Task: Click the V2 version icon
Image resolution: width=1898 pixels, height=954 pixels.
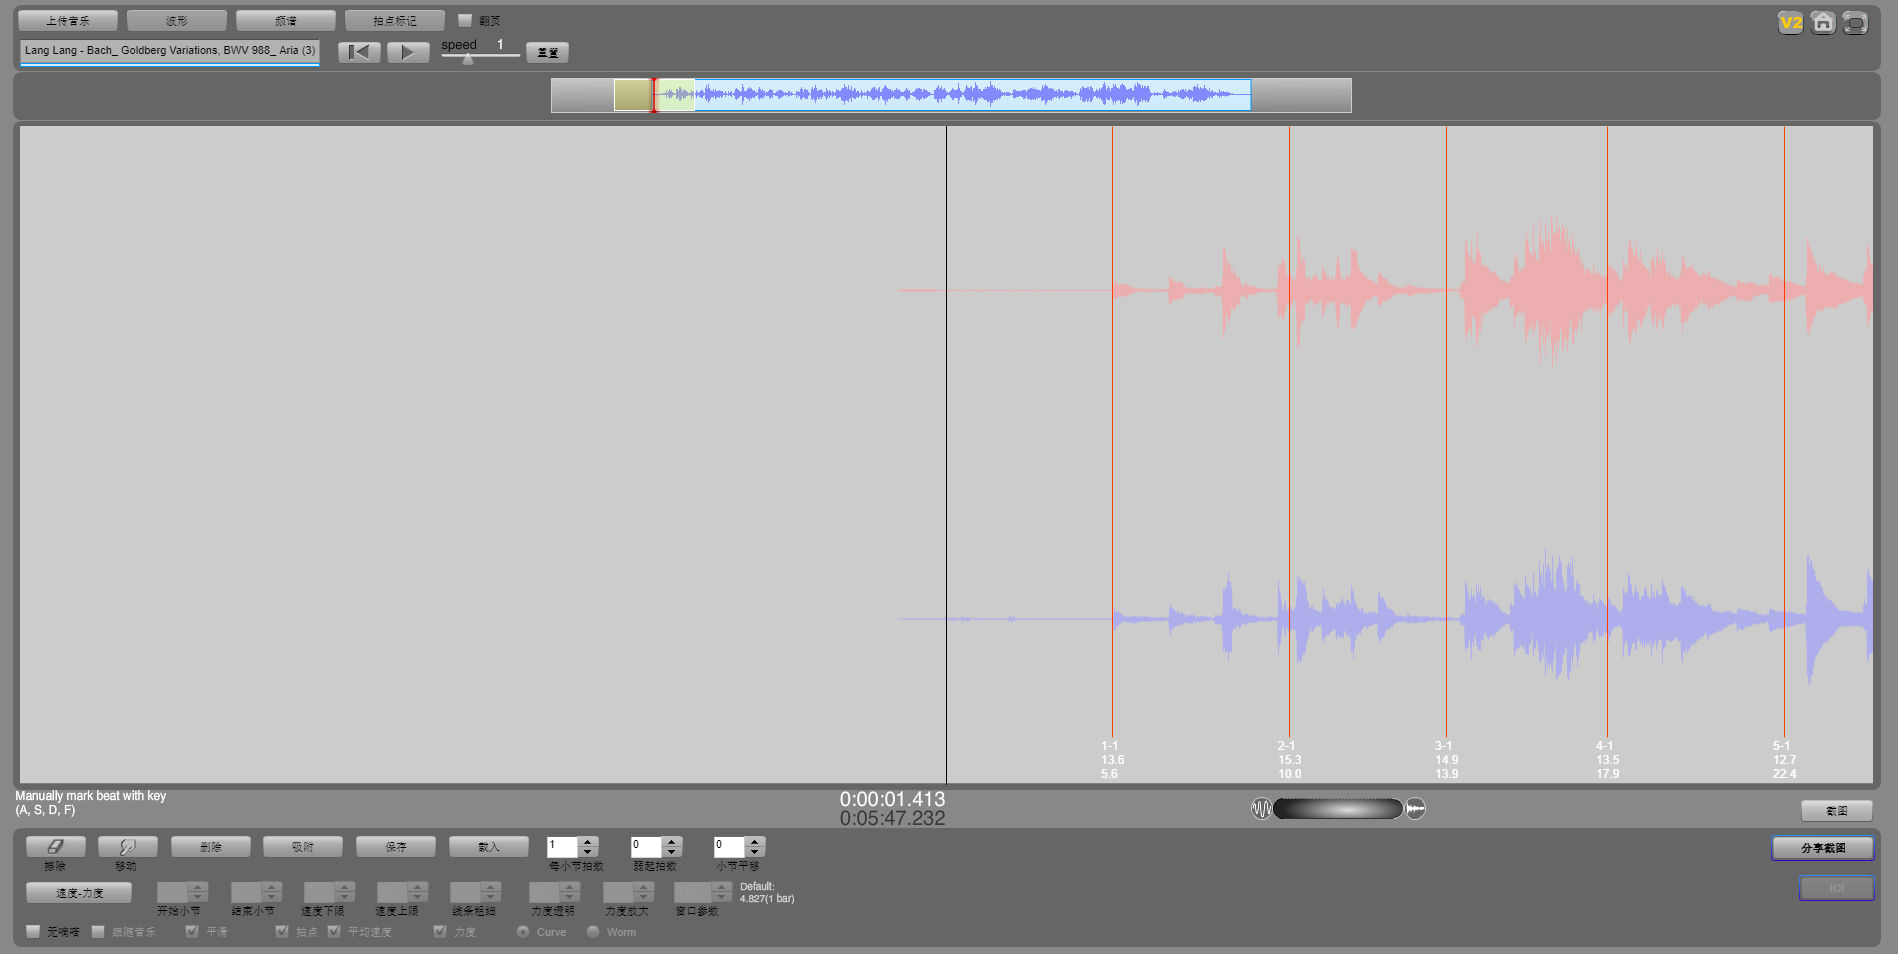Action: pos(1790,23)
